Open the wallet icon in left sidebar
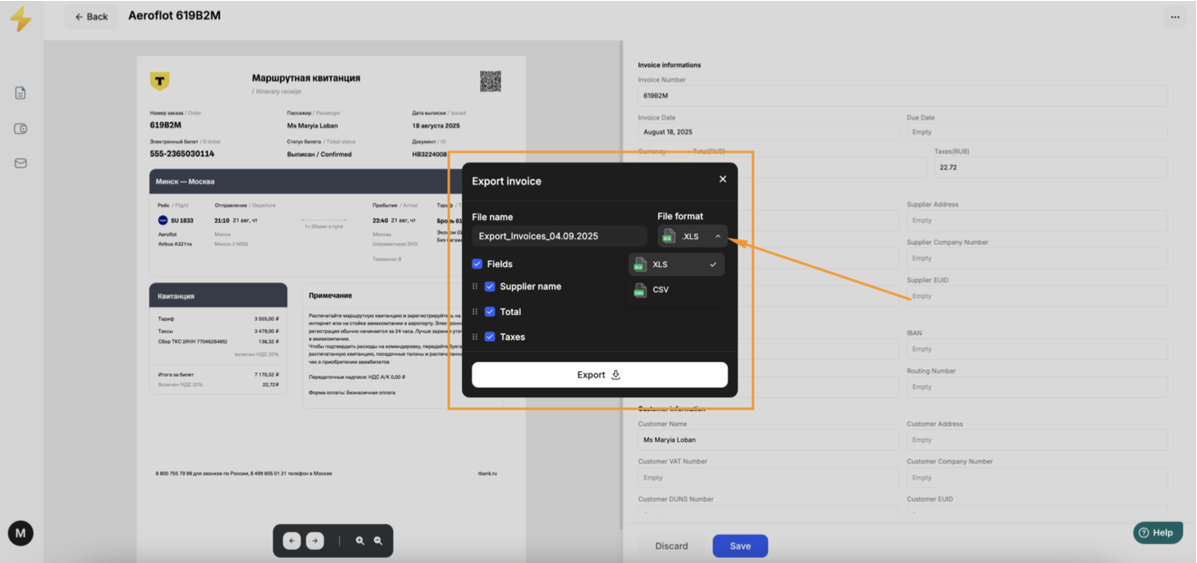Viewport: 1197px width, 563px height. tap(21, 128)
